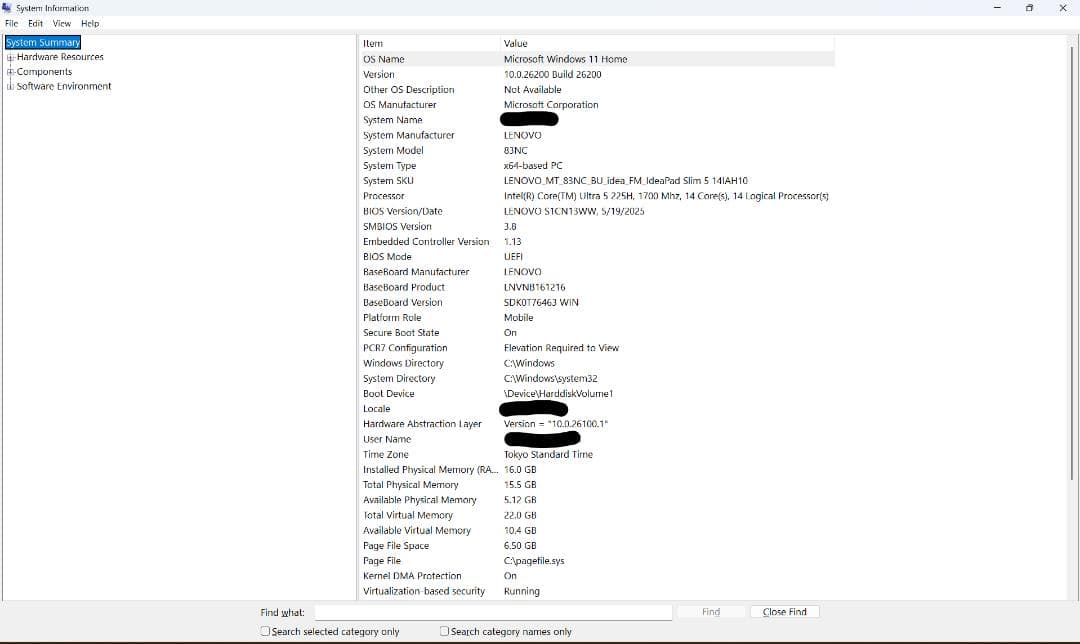Viewport: 1080px width, 644px height.
Task: Click the Close Find button
Action: pyautogui.click(x=785, y=611)
